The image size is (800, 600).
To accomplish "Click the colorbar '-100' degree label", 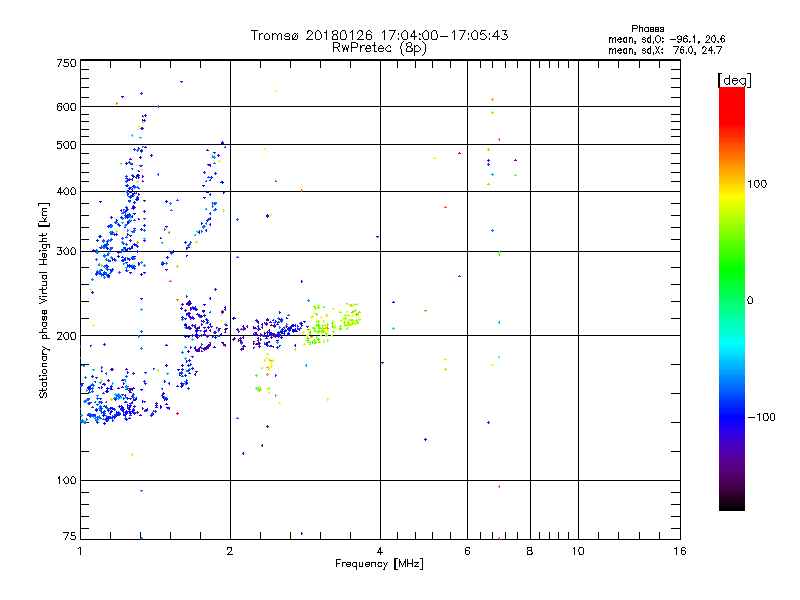I will pyautogui.click(x=762, y=417).
